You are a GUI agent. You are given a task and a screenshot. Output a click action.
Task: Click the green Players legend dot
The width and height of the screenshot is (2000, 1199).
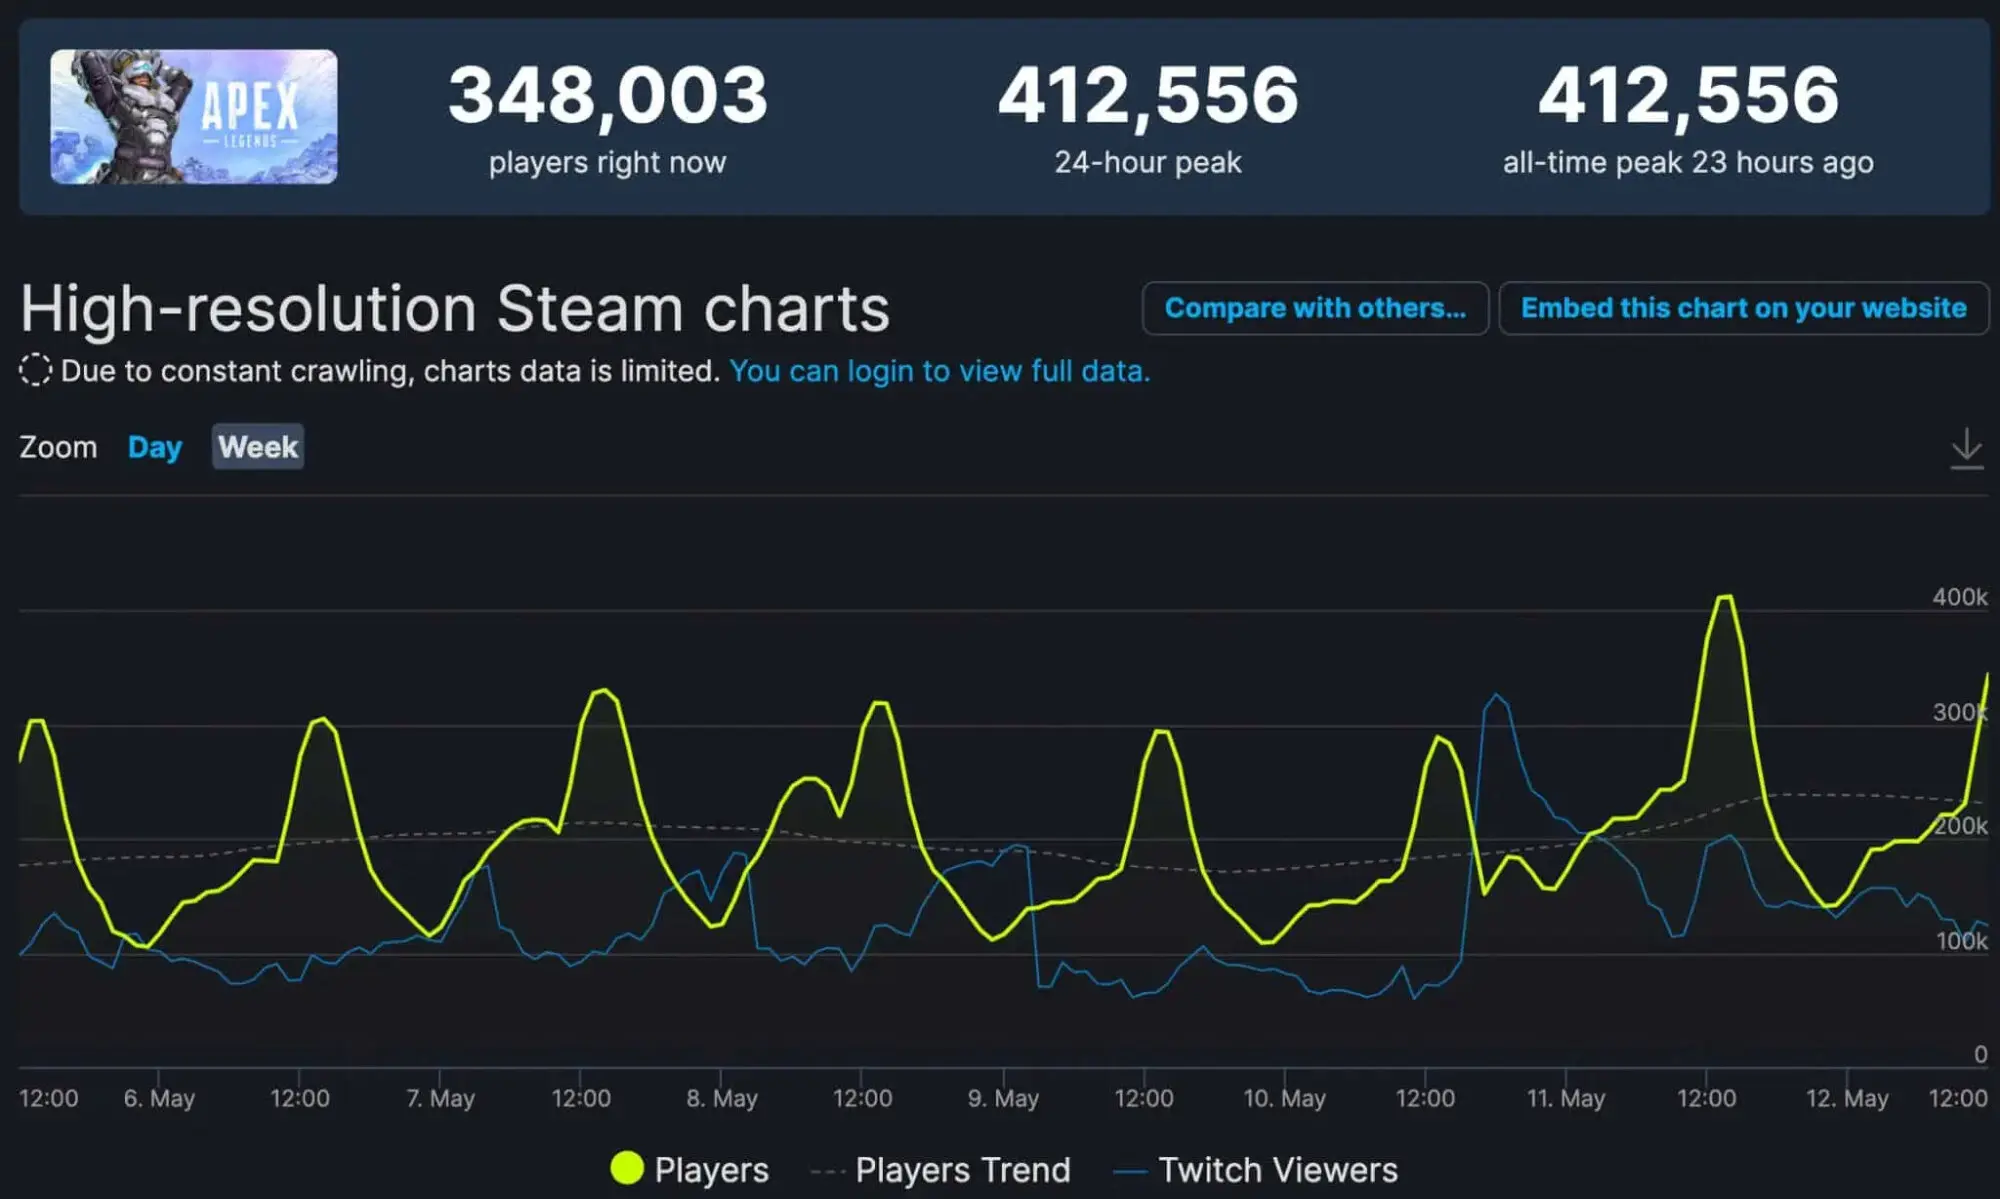click(x=627, y=1168)
